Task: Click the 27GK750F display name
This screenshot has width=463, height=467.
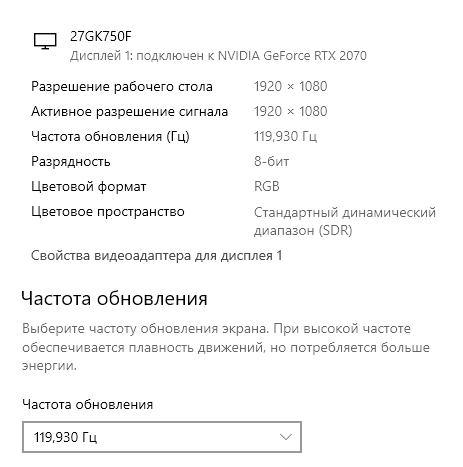Action: point(101,36)
